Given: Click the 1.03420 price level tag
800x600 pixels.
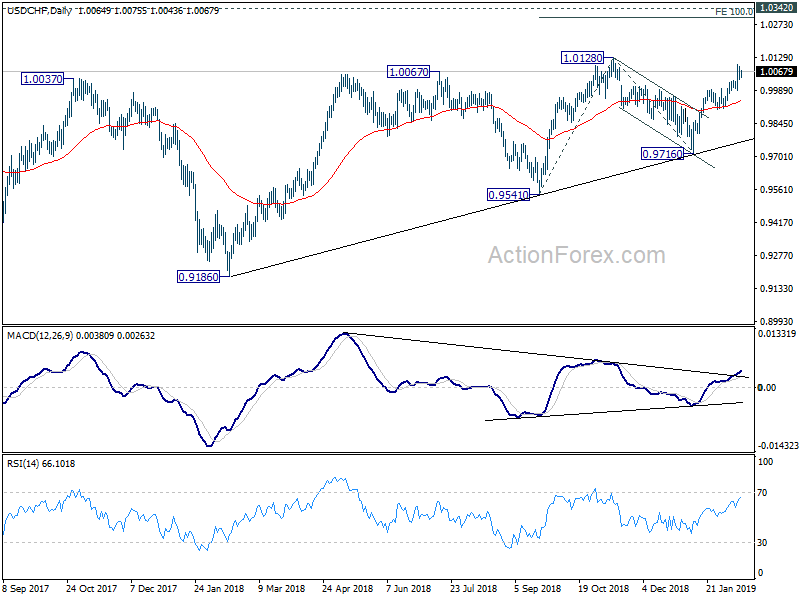Looking at the screenshot, I should pyautogui.click(x=777, y=8).
